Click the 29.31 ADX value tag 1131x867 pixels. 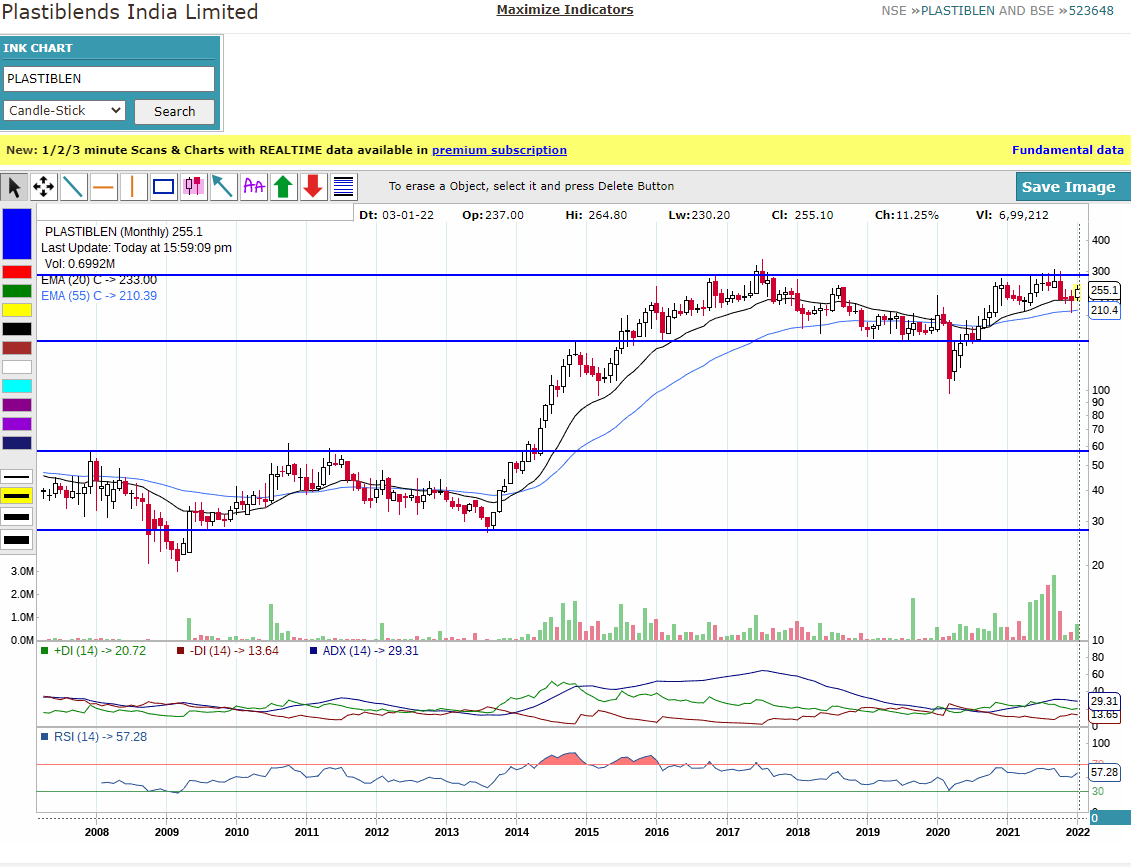[1104, 700]
